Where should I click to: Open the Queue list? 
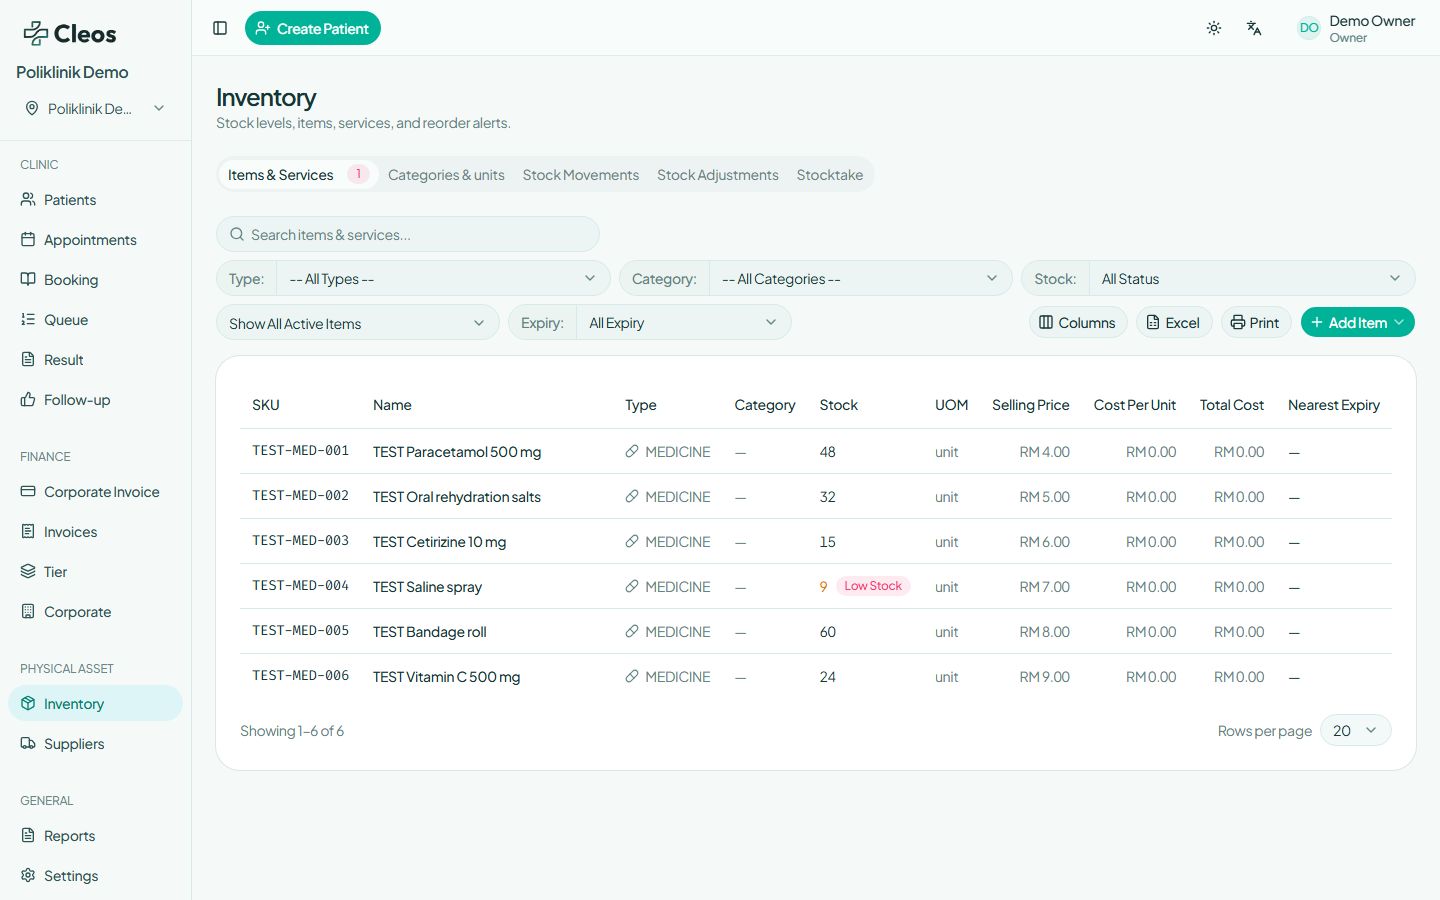(x=95, y=320)
